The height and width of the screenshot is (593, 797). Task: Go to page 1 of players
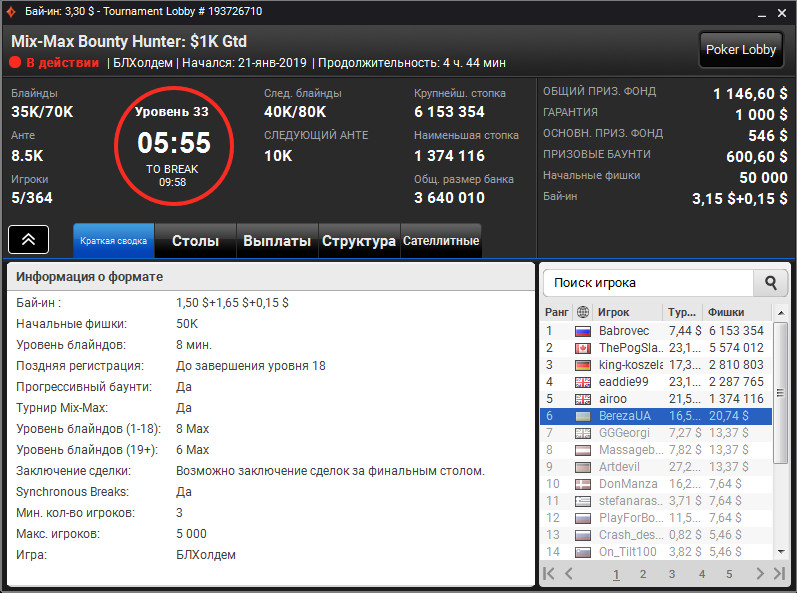[x=616, y=574]
